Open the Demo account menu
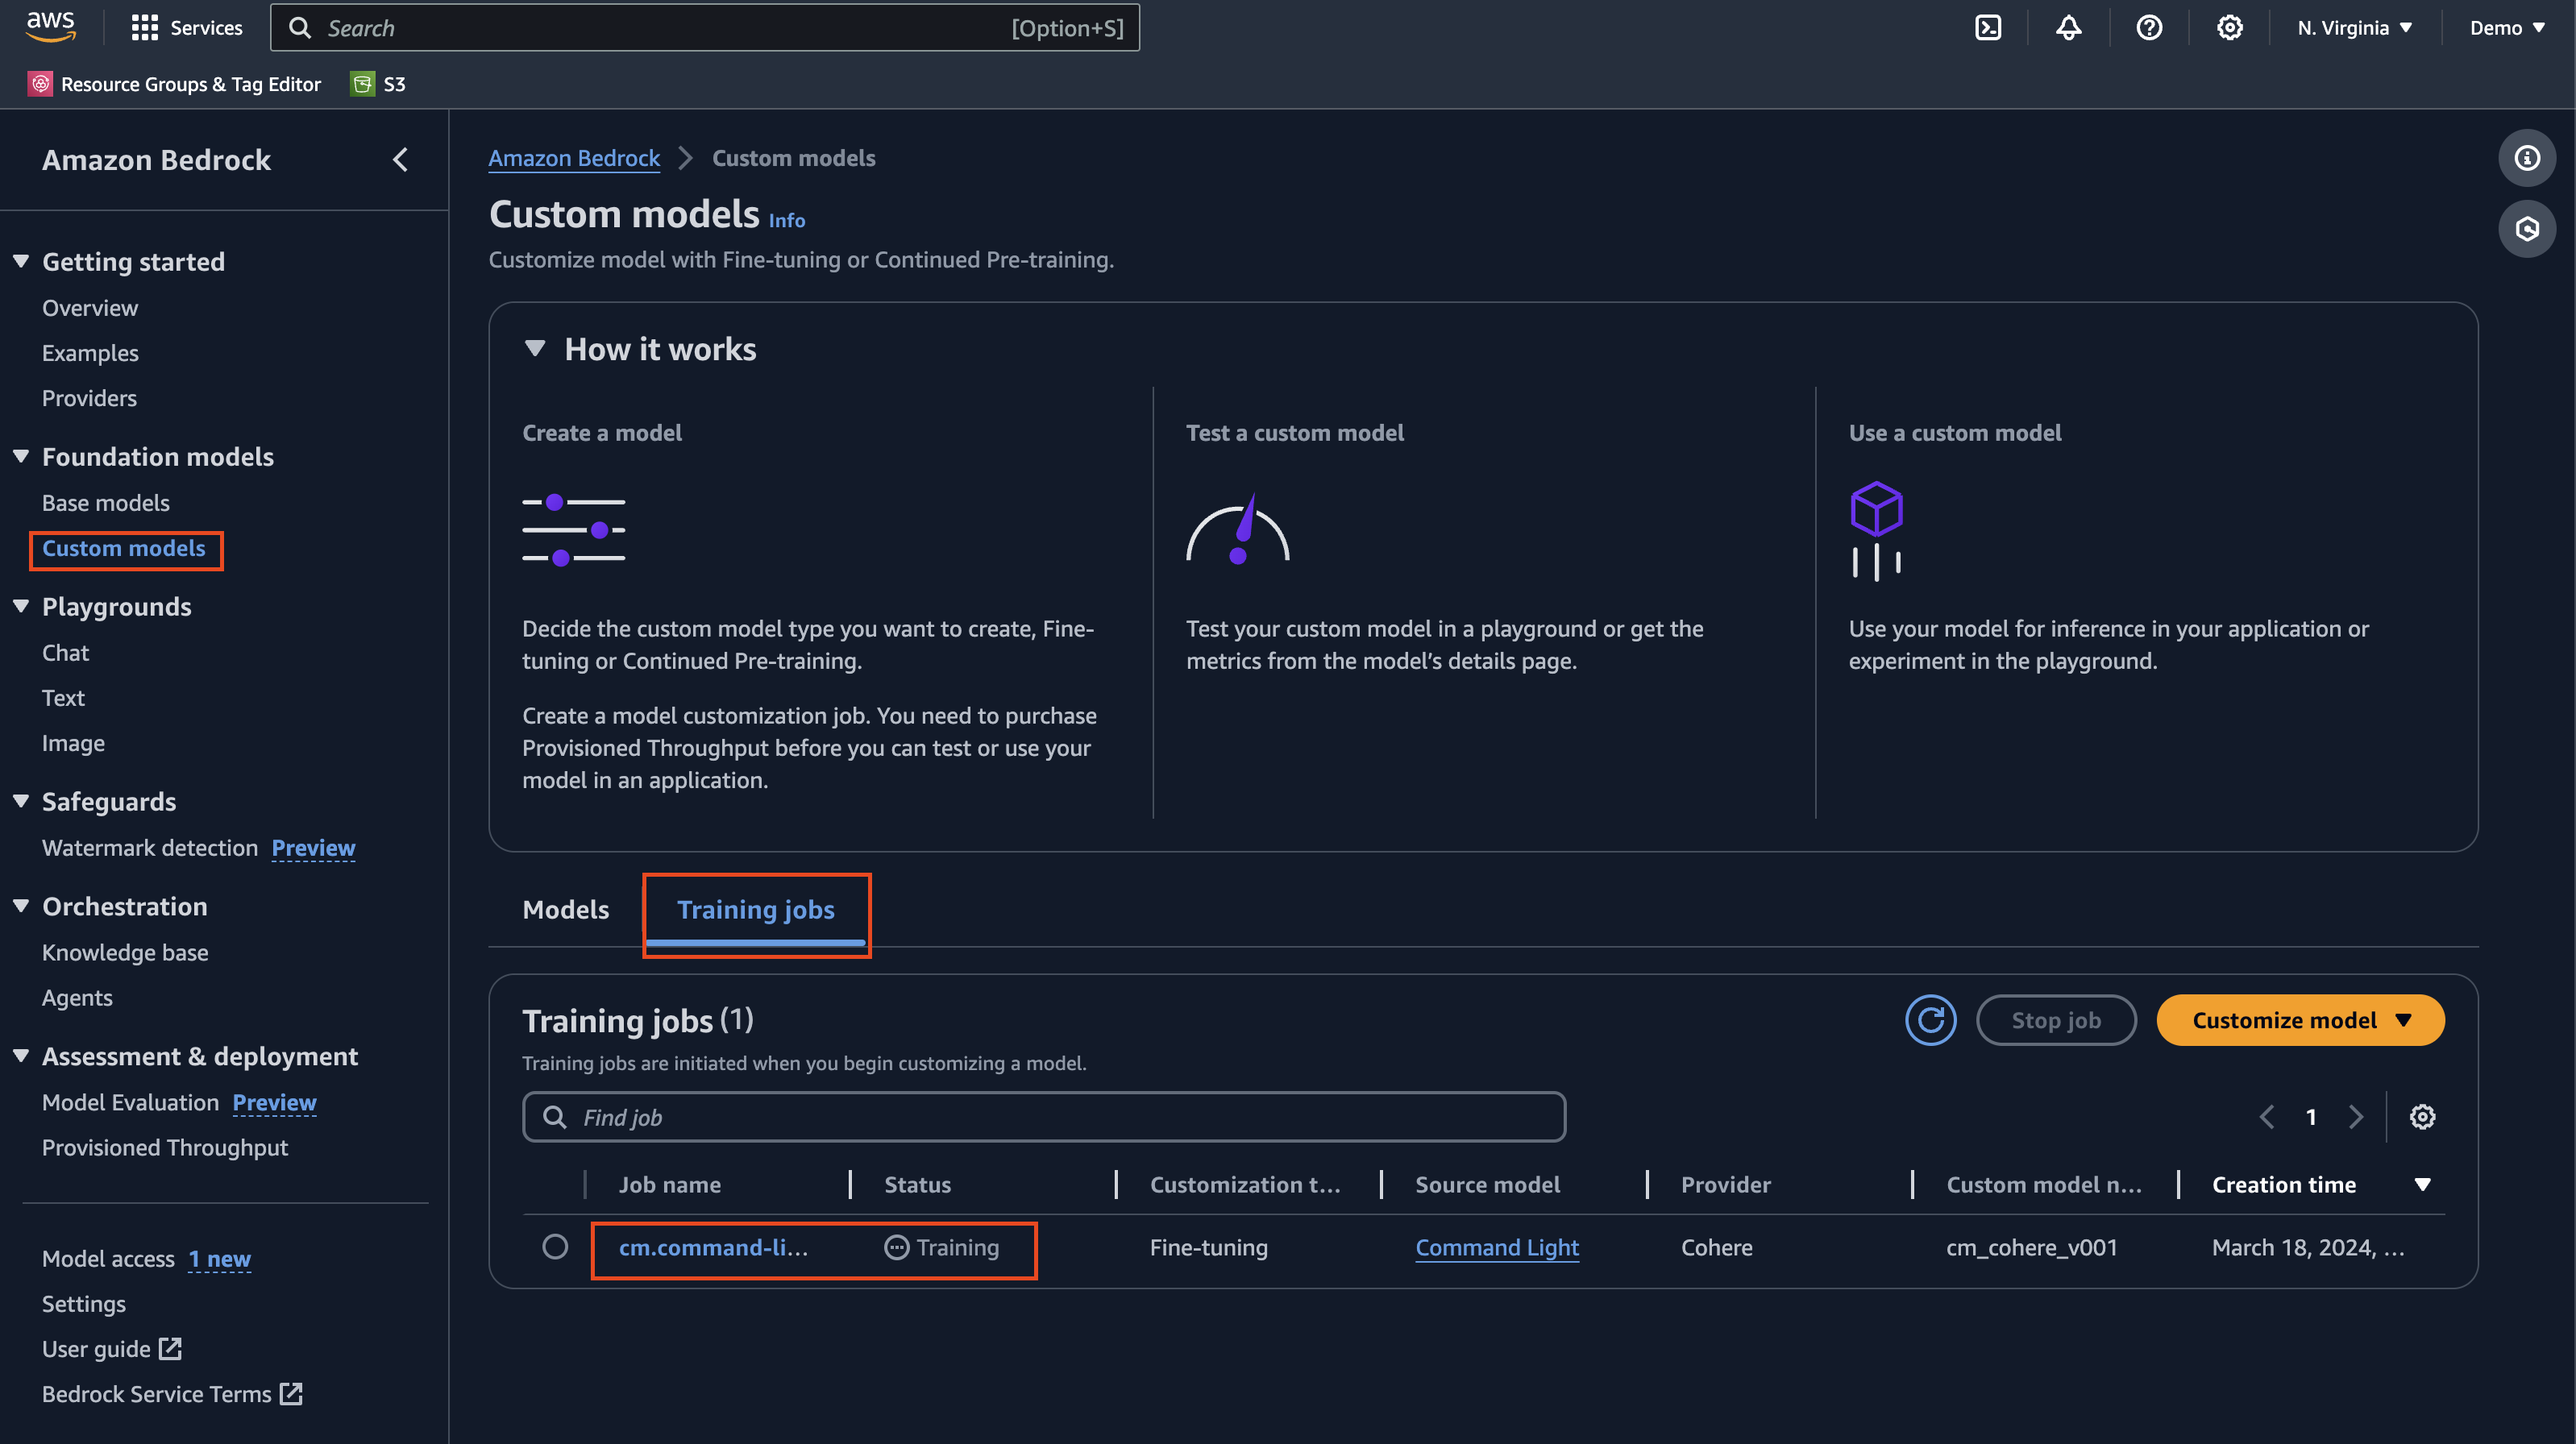Image resolution: width=2576 pixels, height=1444 pixels. pos(2505,27)
